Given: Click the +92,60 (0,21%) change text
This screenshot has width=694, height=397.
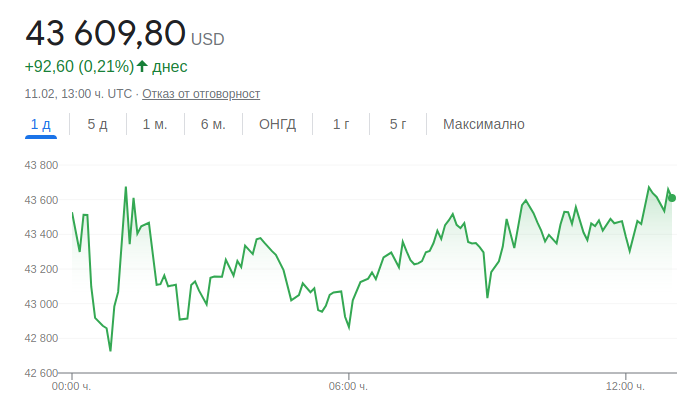Looking at the screenshot, I should pos(79,66).
